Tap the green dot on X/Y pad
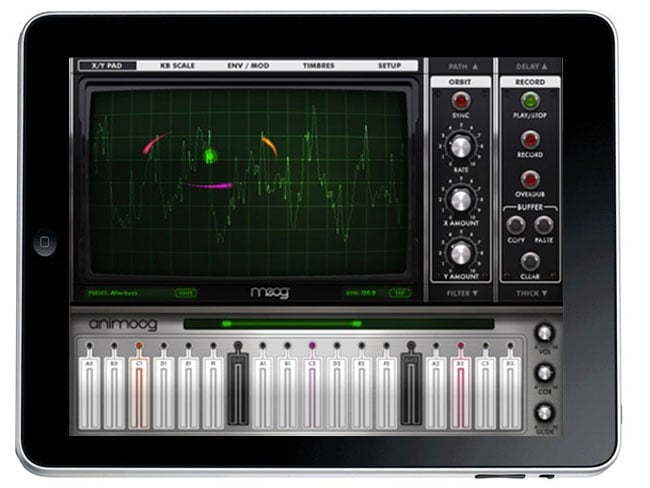The width and height of the screenshot is (650, 488). point(210,156)
